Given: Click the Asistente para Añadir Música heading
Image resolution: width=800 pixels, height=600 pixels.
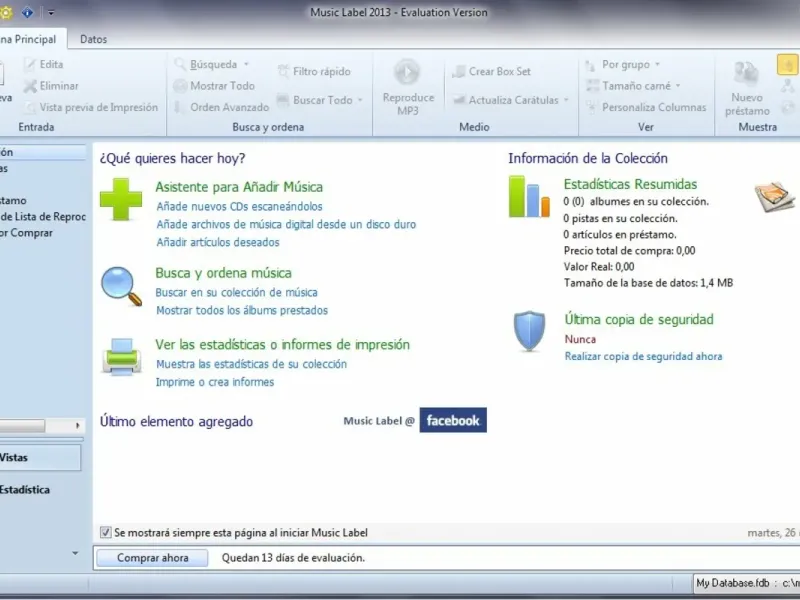Looking at the screenshot, I should pos(239,187).
